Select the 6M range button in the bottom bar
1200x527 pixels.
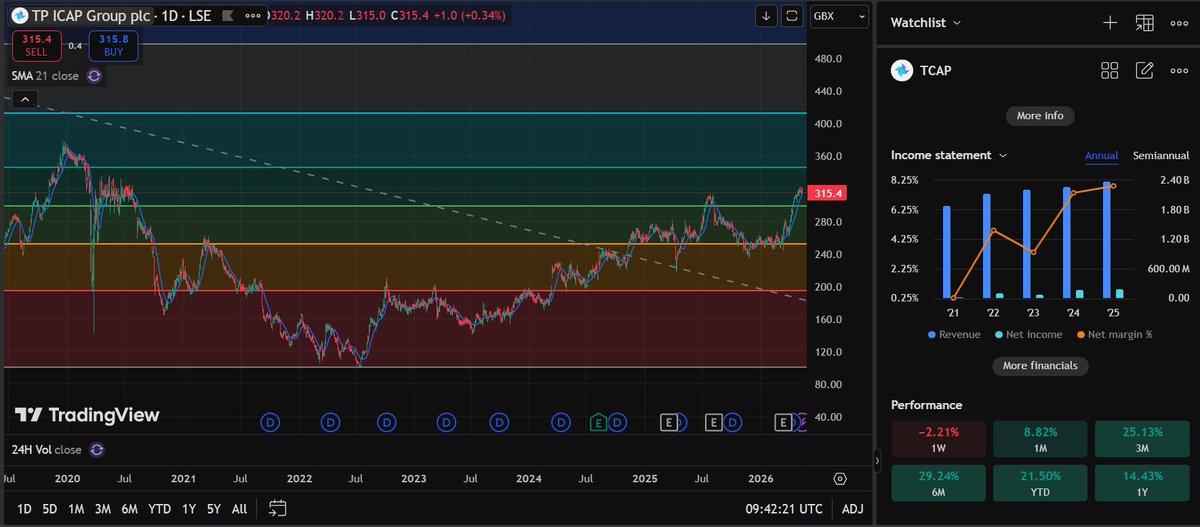click(129, 509)
